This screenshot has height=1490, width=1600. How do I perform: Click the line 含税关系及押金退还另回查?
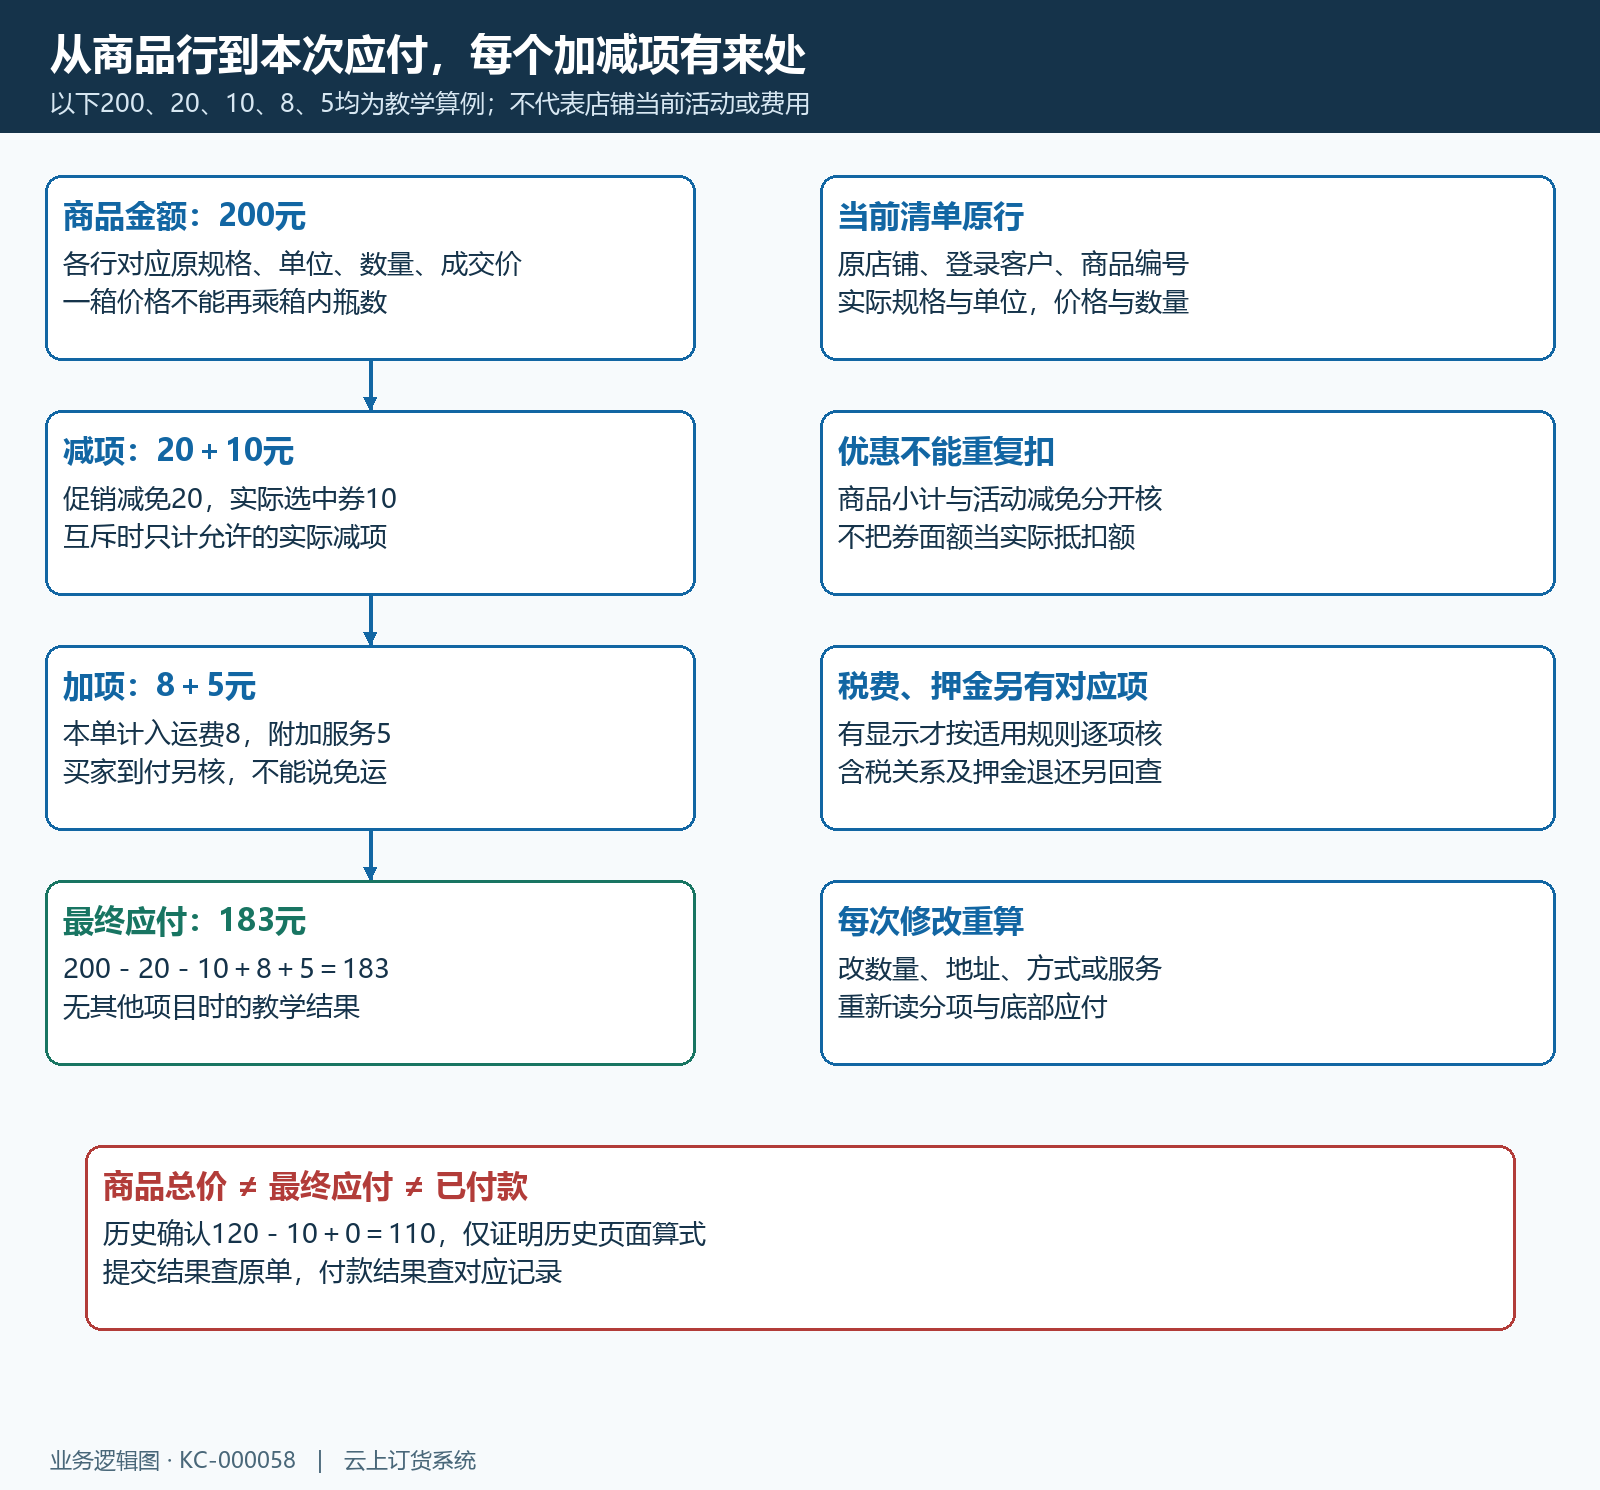(1000, 772)
